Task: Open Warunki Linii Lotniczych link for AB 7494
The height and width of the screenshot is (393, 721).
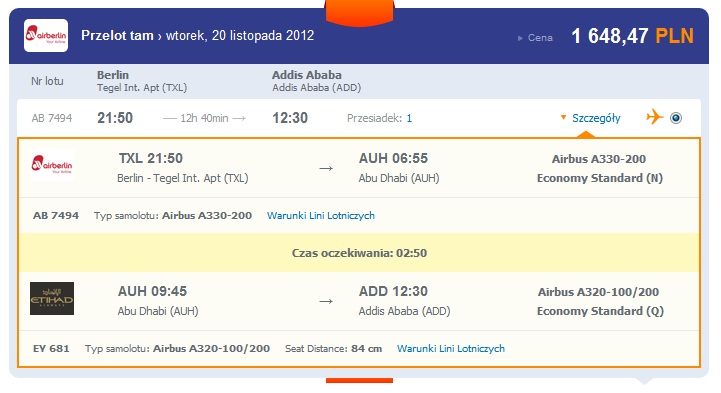Action: pos(321,216)
